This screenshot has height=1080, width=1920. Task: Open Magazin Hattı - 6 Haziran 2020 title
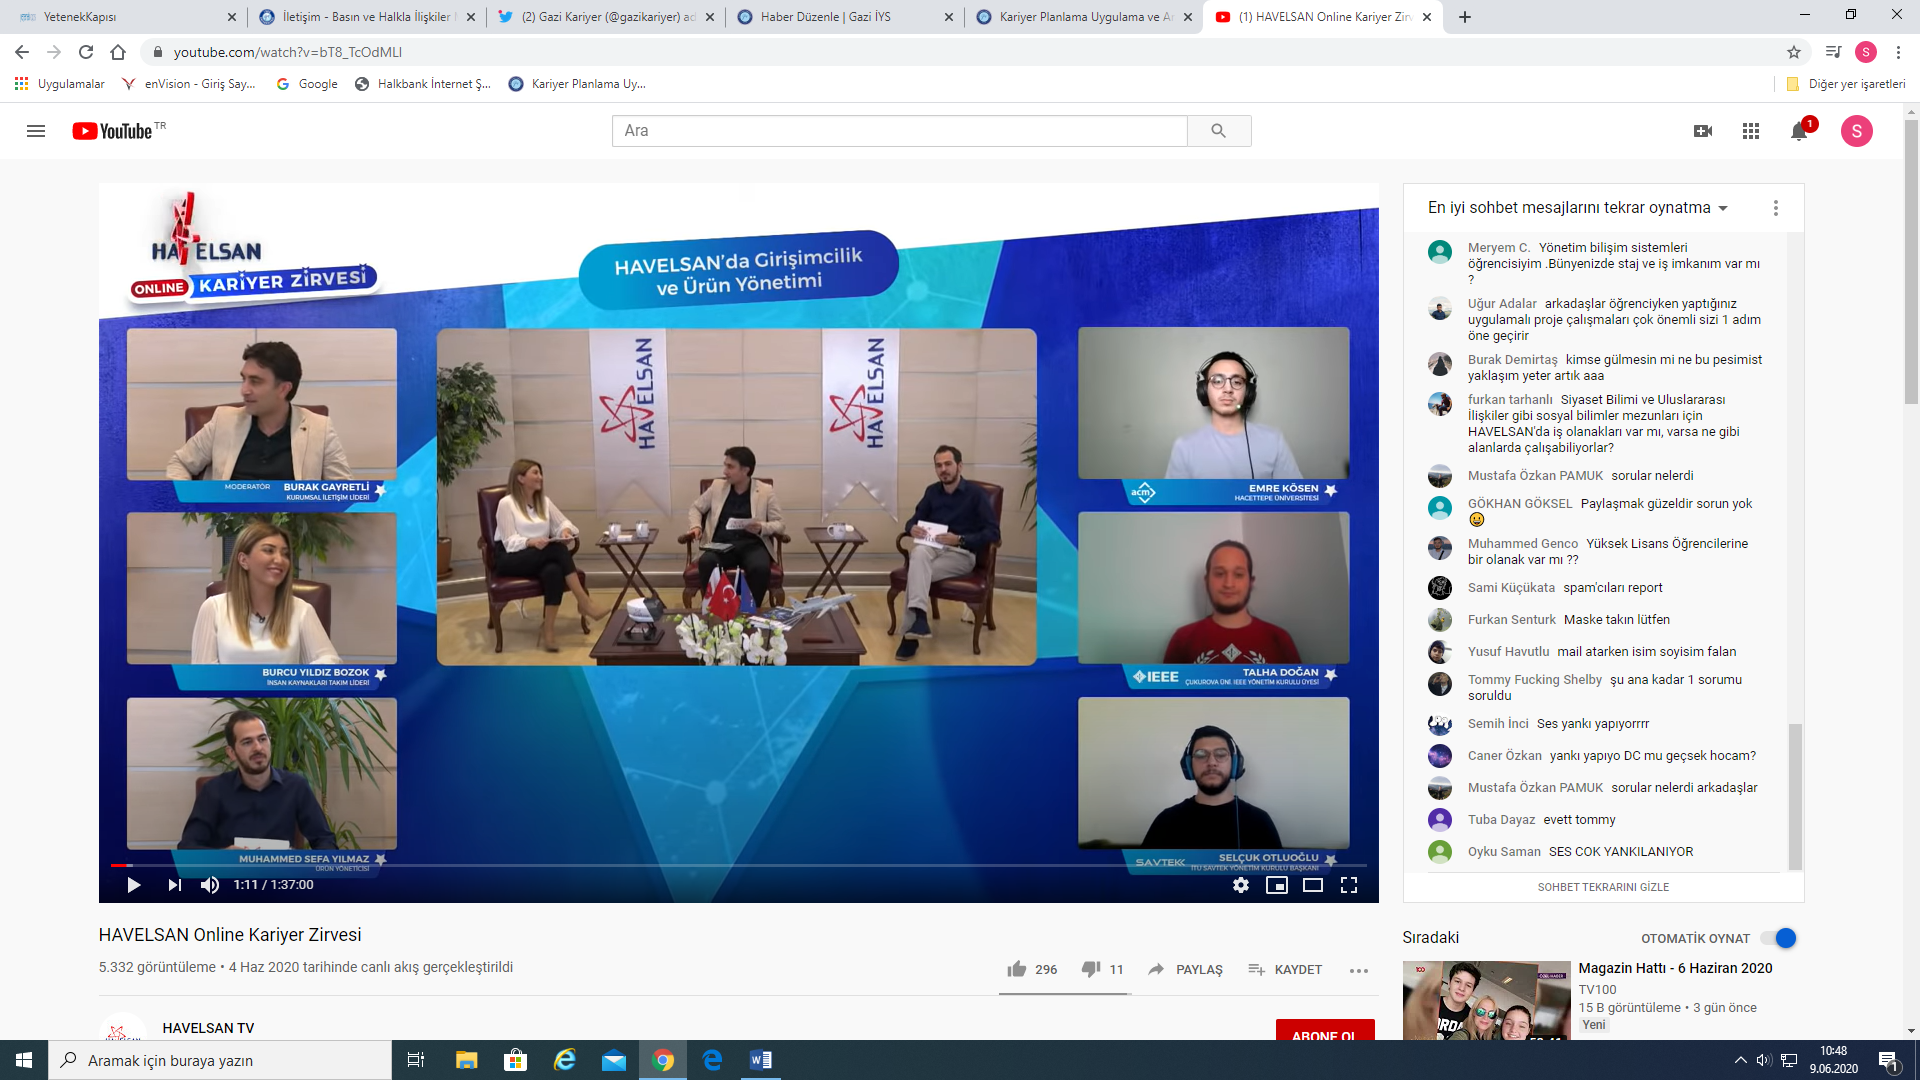1675,968
